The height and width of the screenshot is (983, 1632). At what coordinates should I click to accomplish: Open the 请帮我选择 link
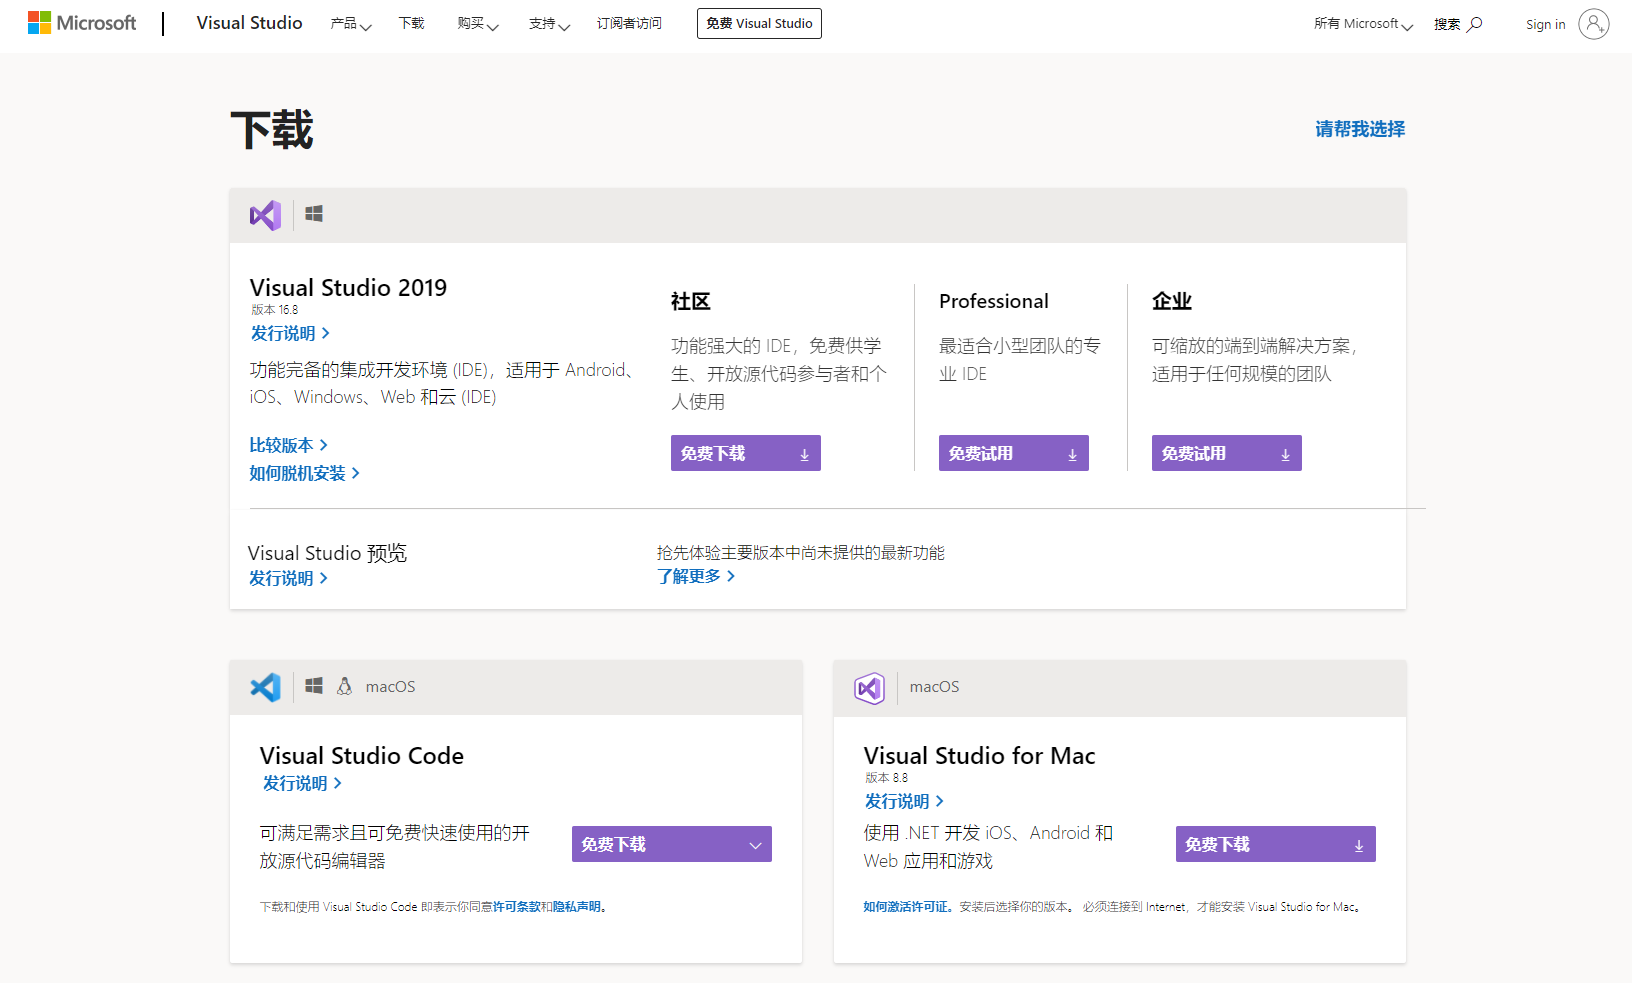(1360, 129)
